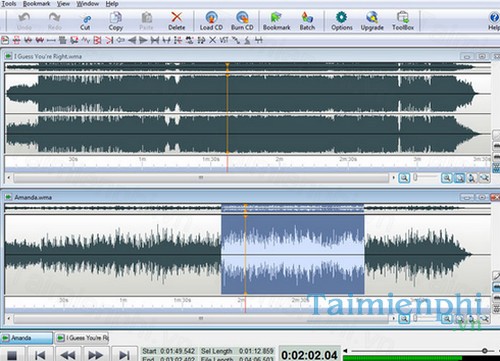Screen dimensions: 500x361
Task: Cut the selected audio
Action: (85, 21)
